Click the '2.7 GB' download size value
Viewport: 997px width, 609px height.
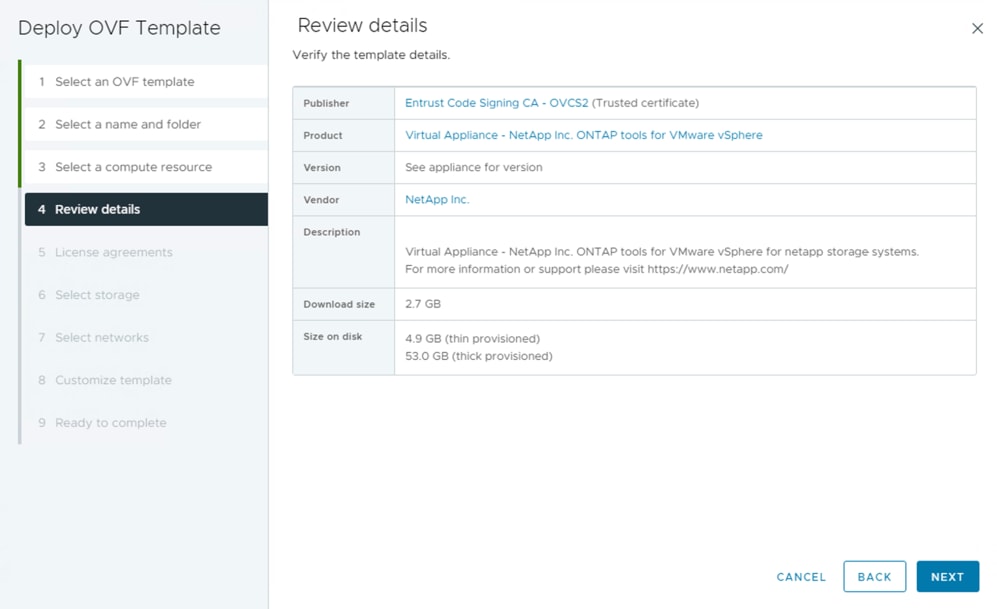click(423, 304)
